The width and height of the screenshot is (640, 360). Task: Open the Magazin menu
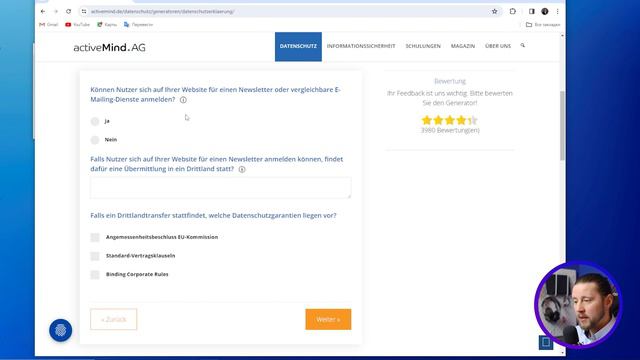pyautogui.click(x=463, y=46)
